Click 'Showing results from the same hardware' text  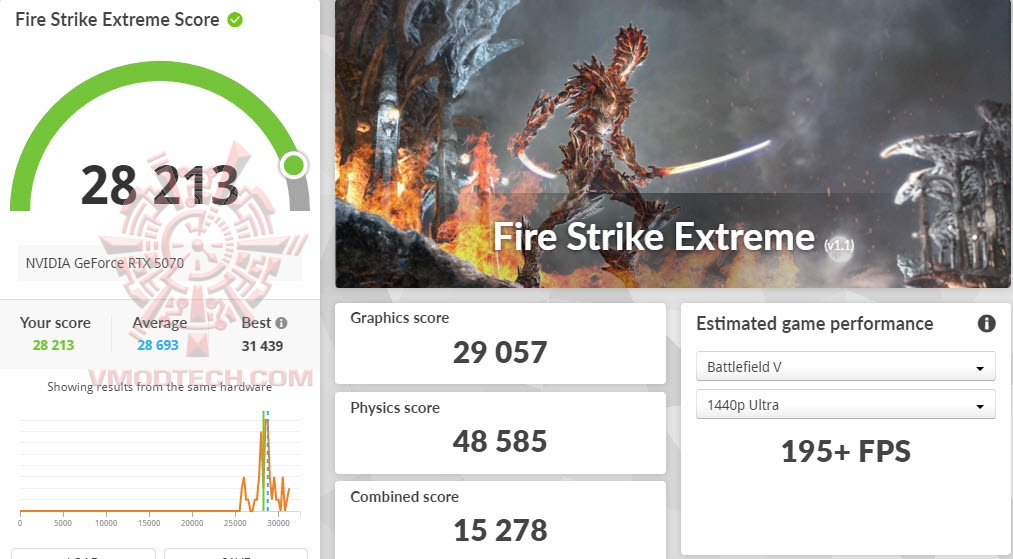(160, 387)
